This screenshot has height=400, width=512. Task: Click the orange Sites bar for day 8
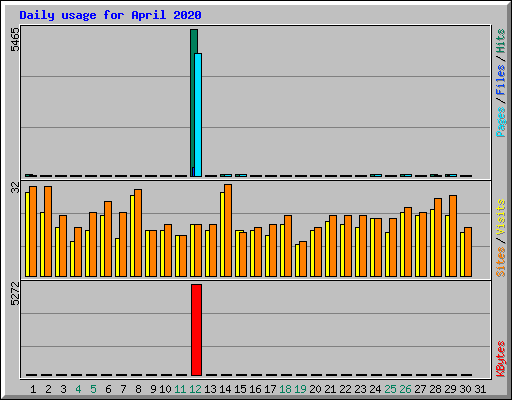[x=138, y=233]
